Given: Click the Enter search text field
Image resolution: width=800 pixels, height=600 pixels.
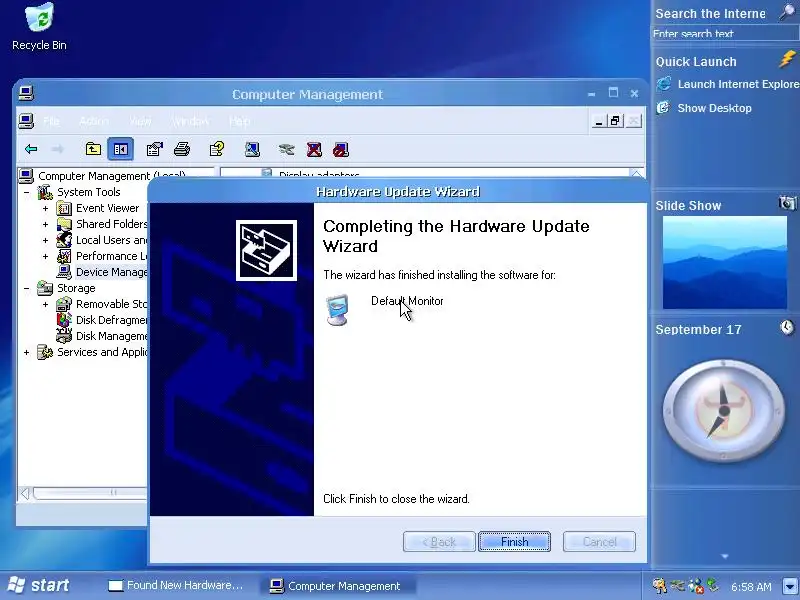Looking at the screenshot, I should (724, 34).
